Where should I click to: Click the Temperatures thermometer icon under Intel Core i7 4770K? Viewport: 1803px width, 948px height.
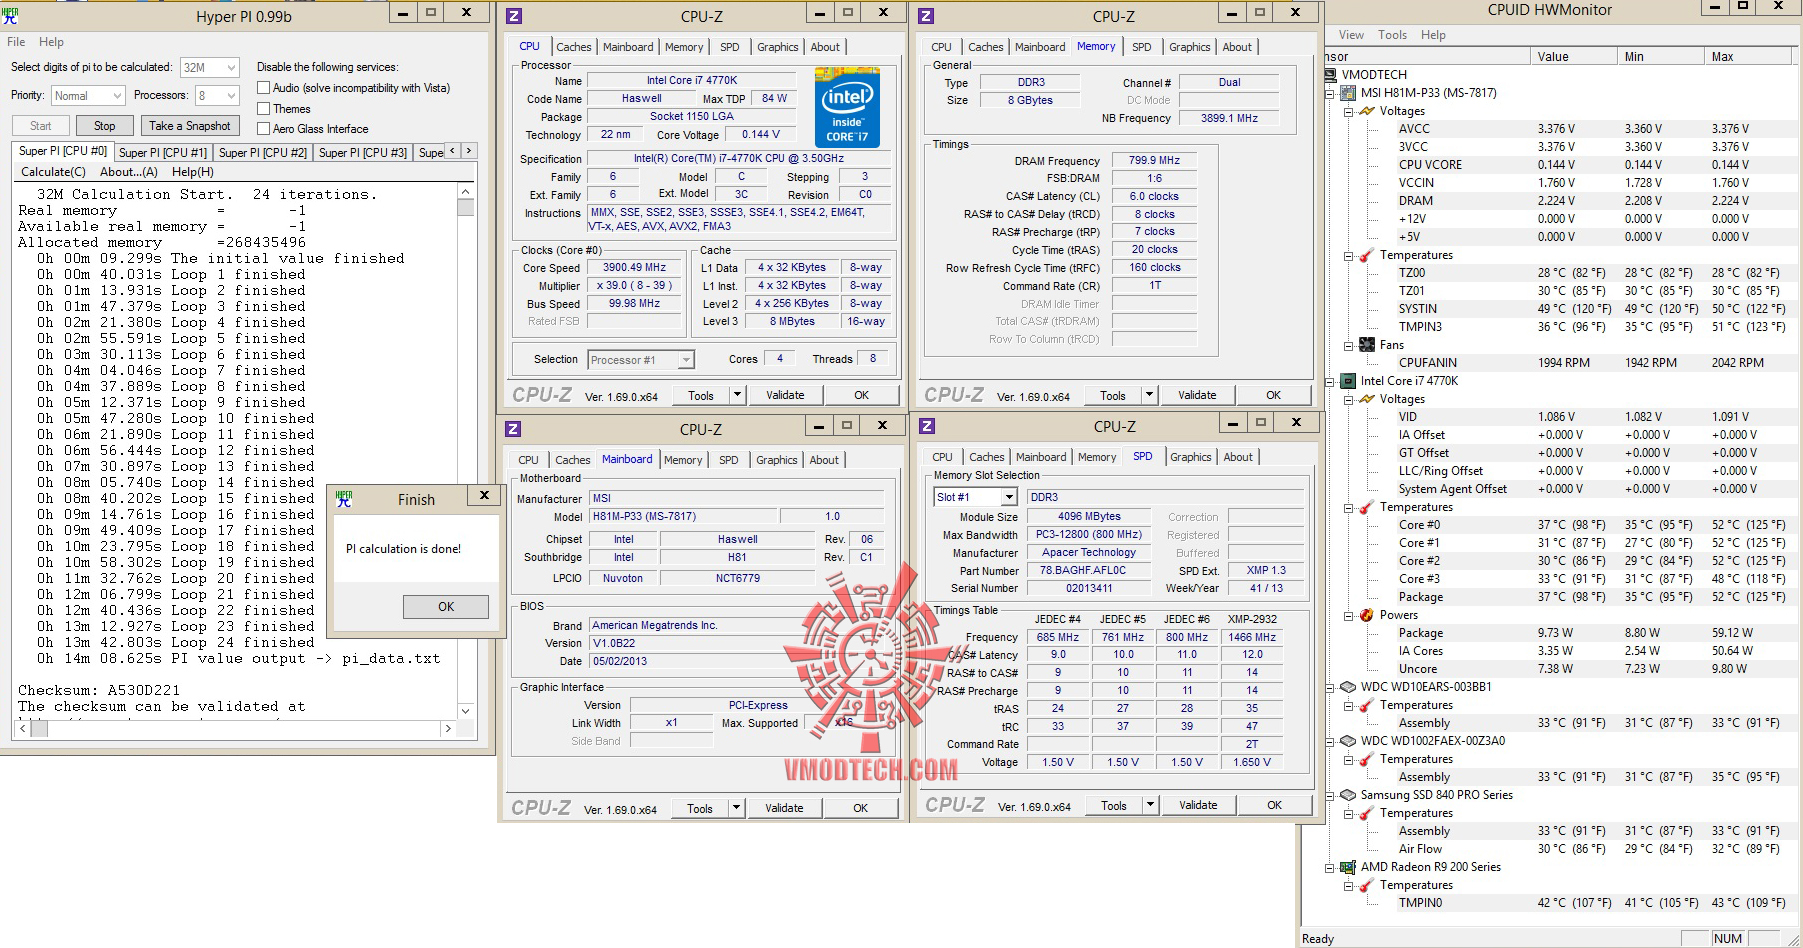click(1367, 507)
